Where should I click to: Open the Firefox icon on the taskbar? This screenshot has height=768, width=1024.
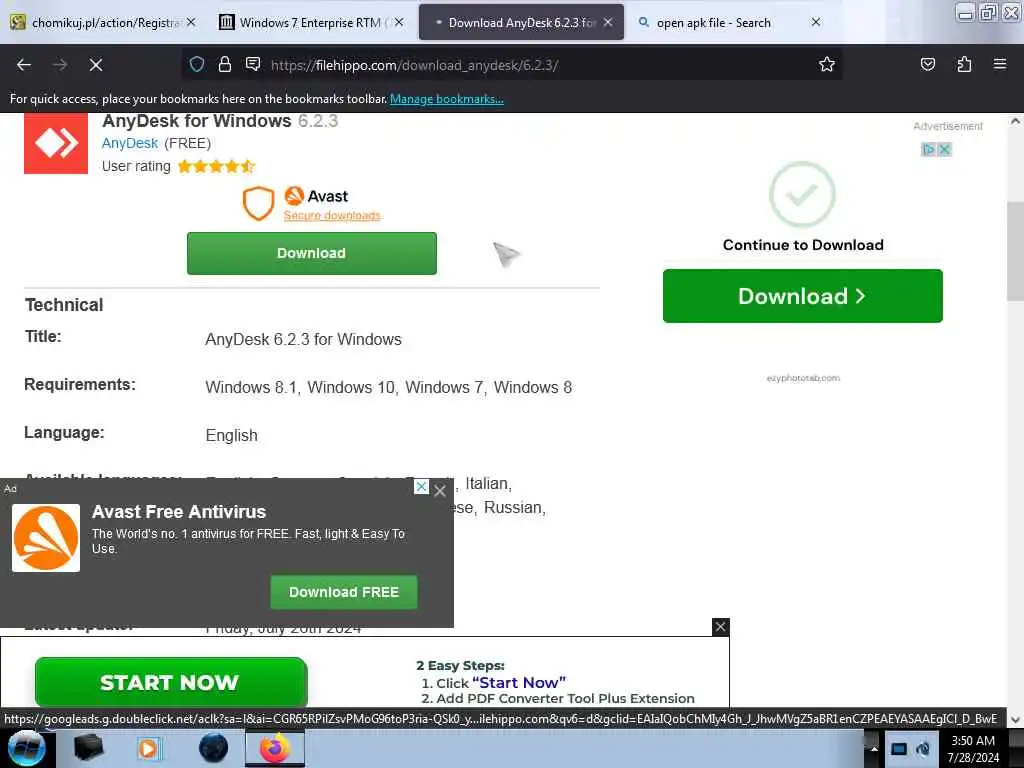coord(275,748)
